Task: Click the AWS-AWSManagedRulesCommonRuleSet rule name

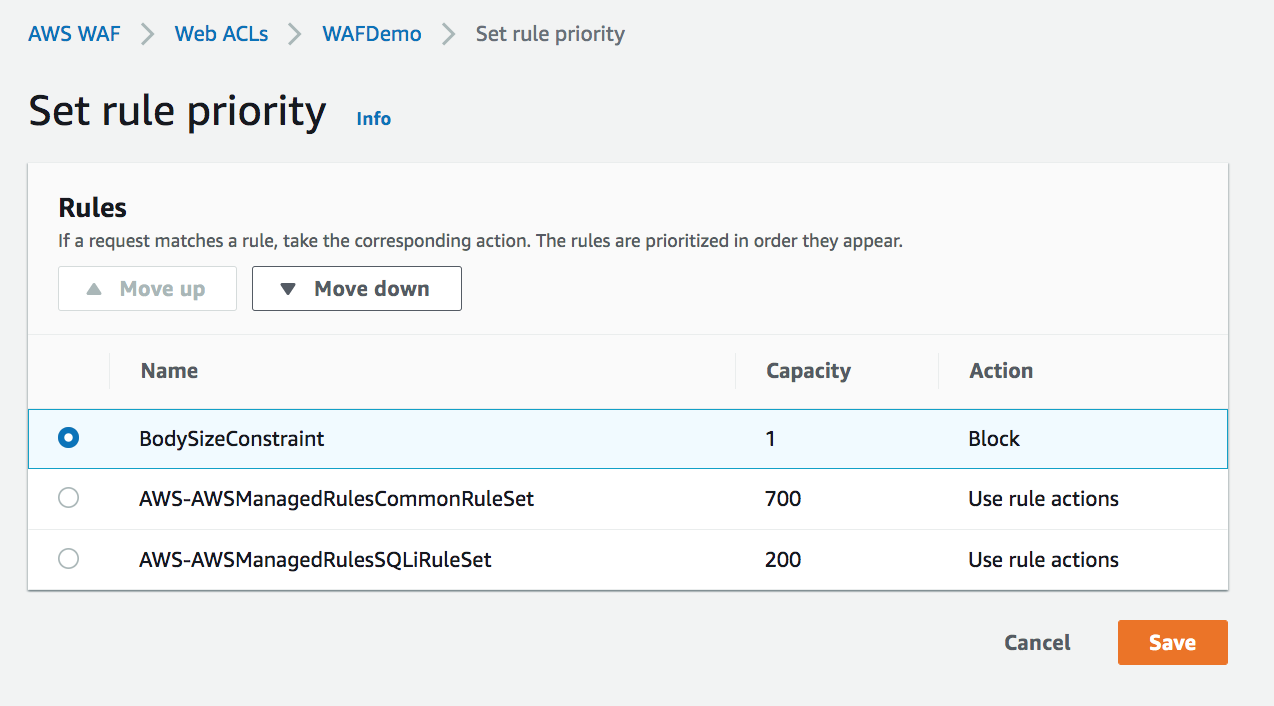Action: pos(337,498)
